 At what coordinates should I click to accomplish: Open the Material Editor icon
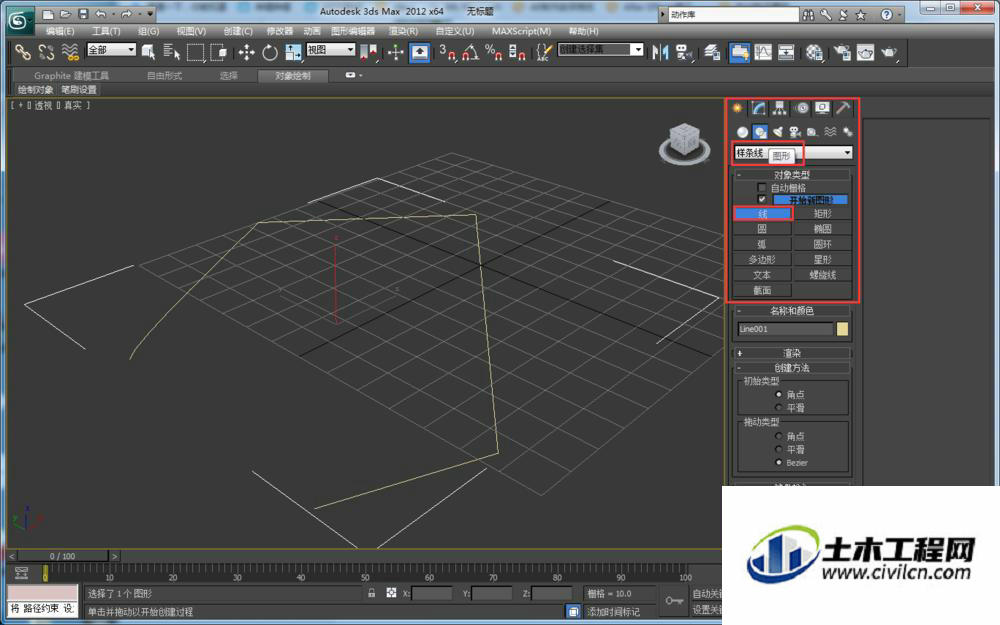[814, 52]
